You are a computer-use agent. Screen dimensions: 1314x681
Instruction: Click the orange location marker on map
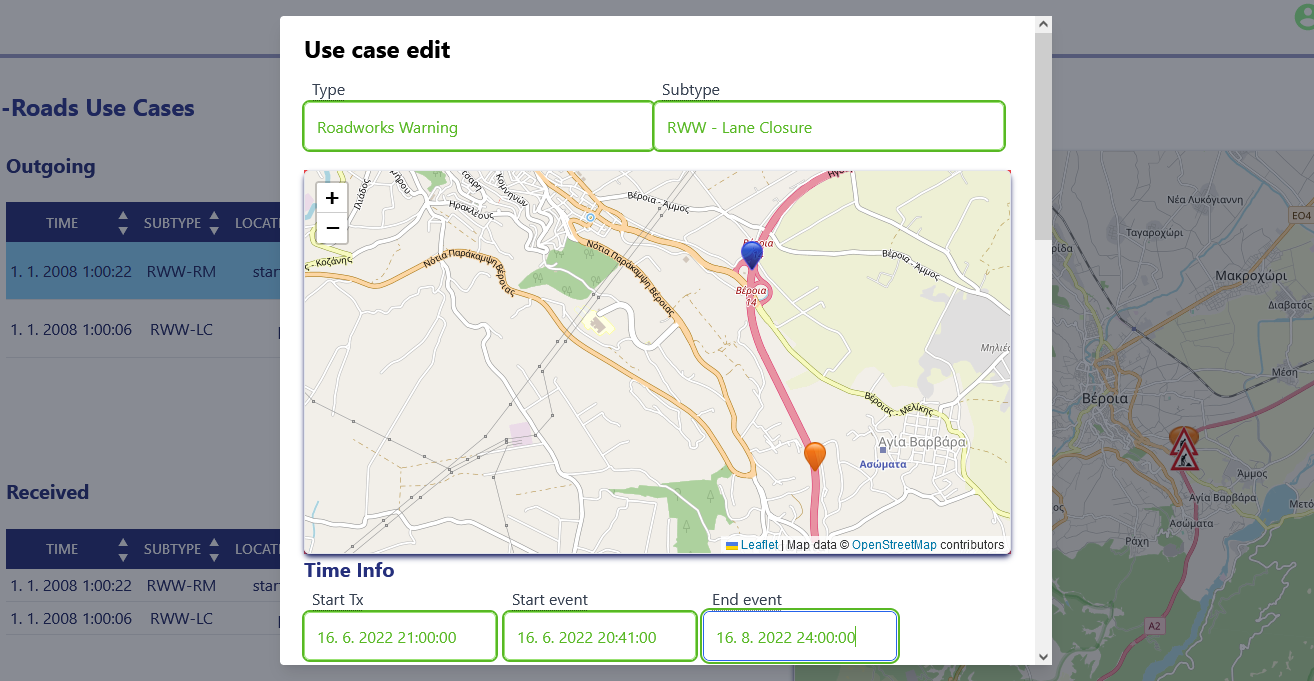[x=815, y=455]
